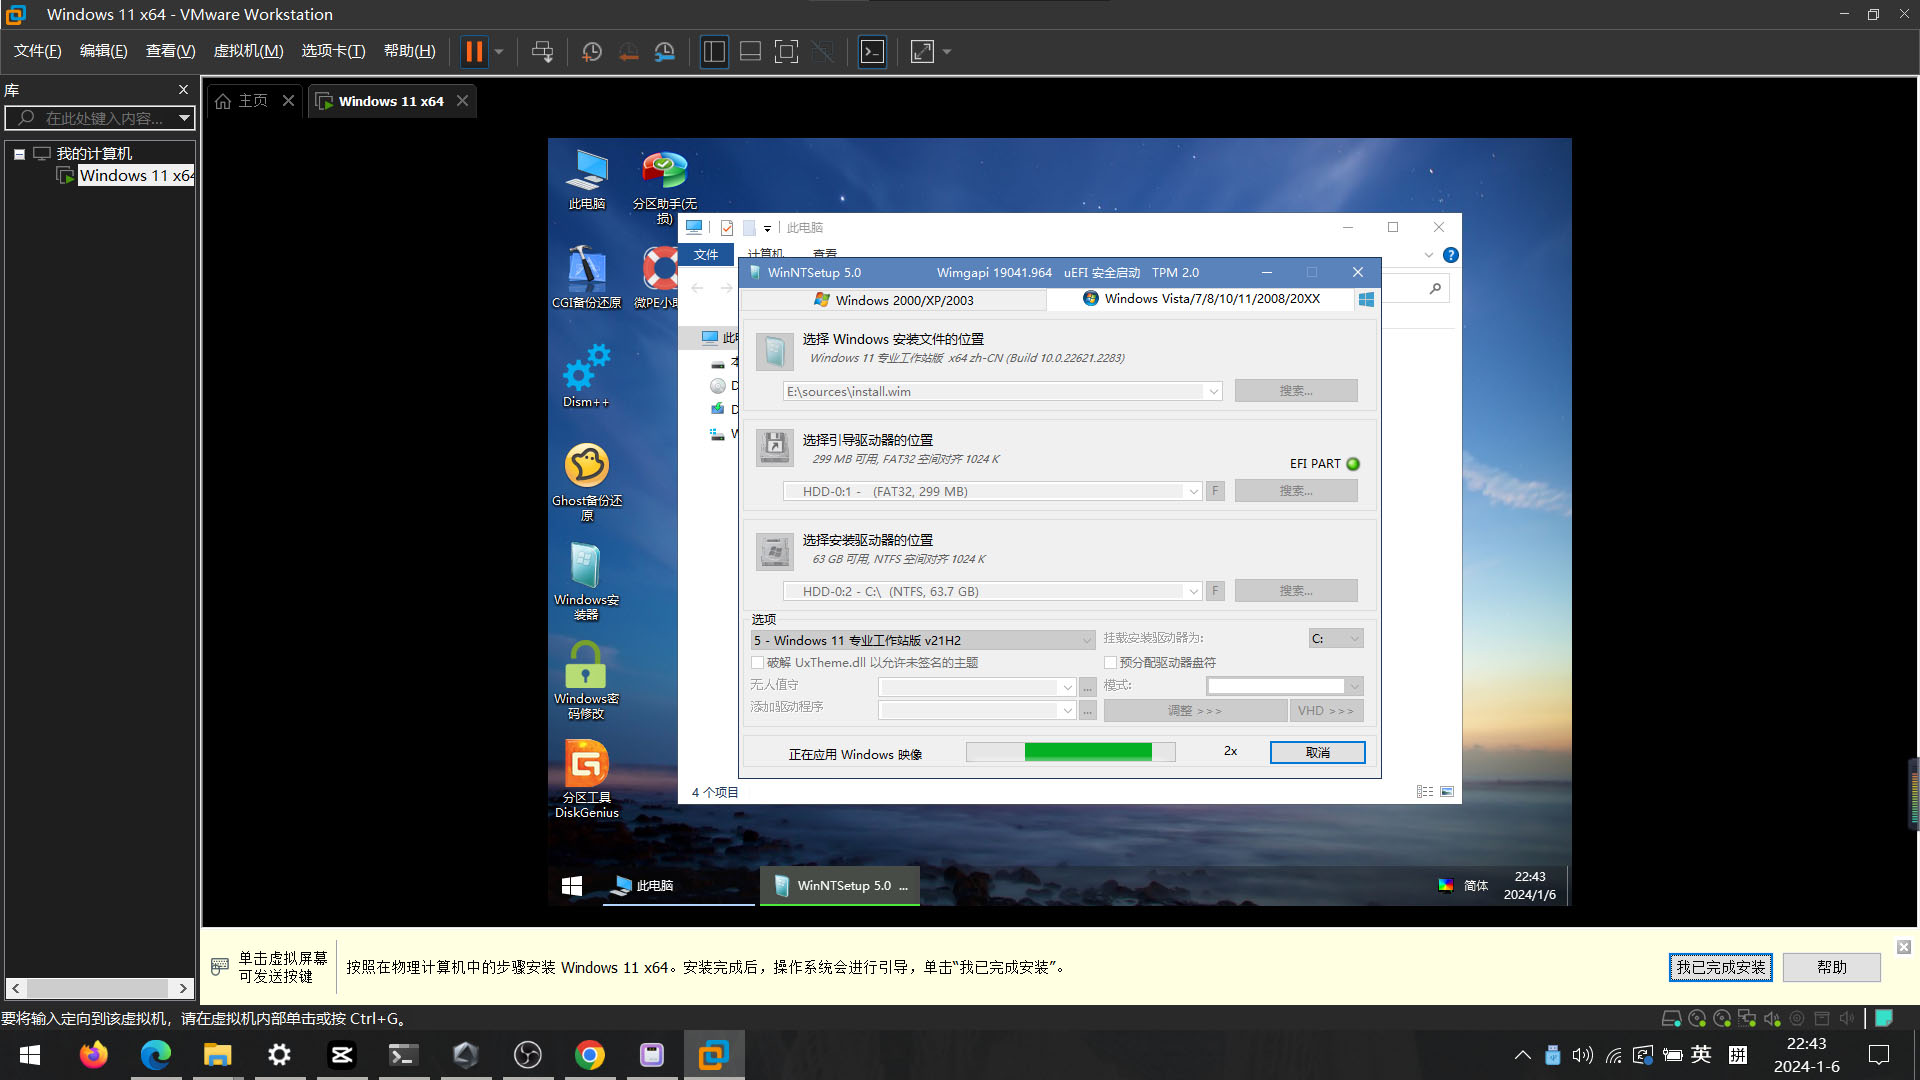This screenshot has height=1080, width=1920.
Task: Toggle the 预分配驱动器盘符 checkbox
Action: [x=1110, y=663]
